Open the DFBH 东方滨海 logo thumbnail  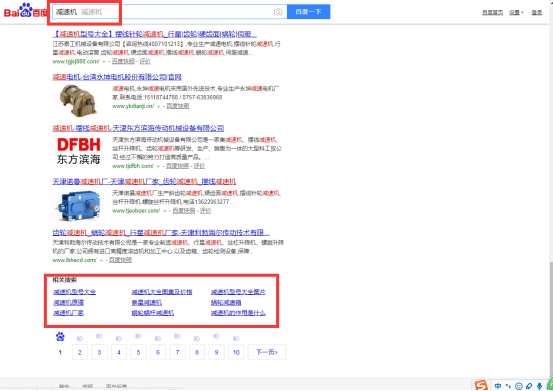(x=78, y=151)
